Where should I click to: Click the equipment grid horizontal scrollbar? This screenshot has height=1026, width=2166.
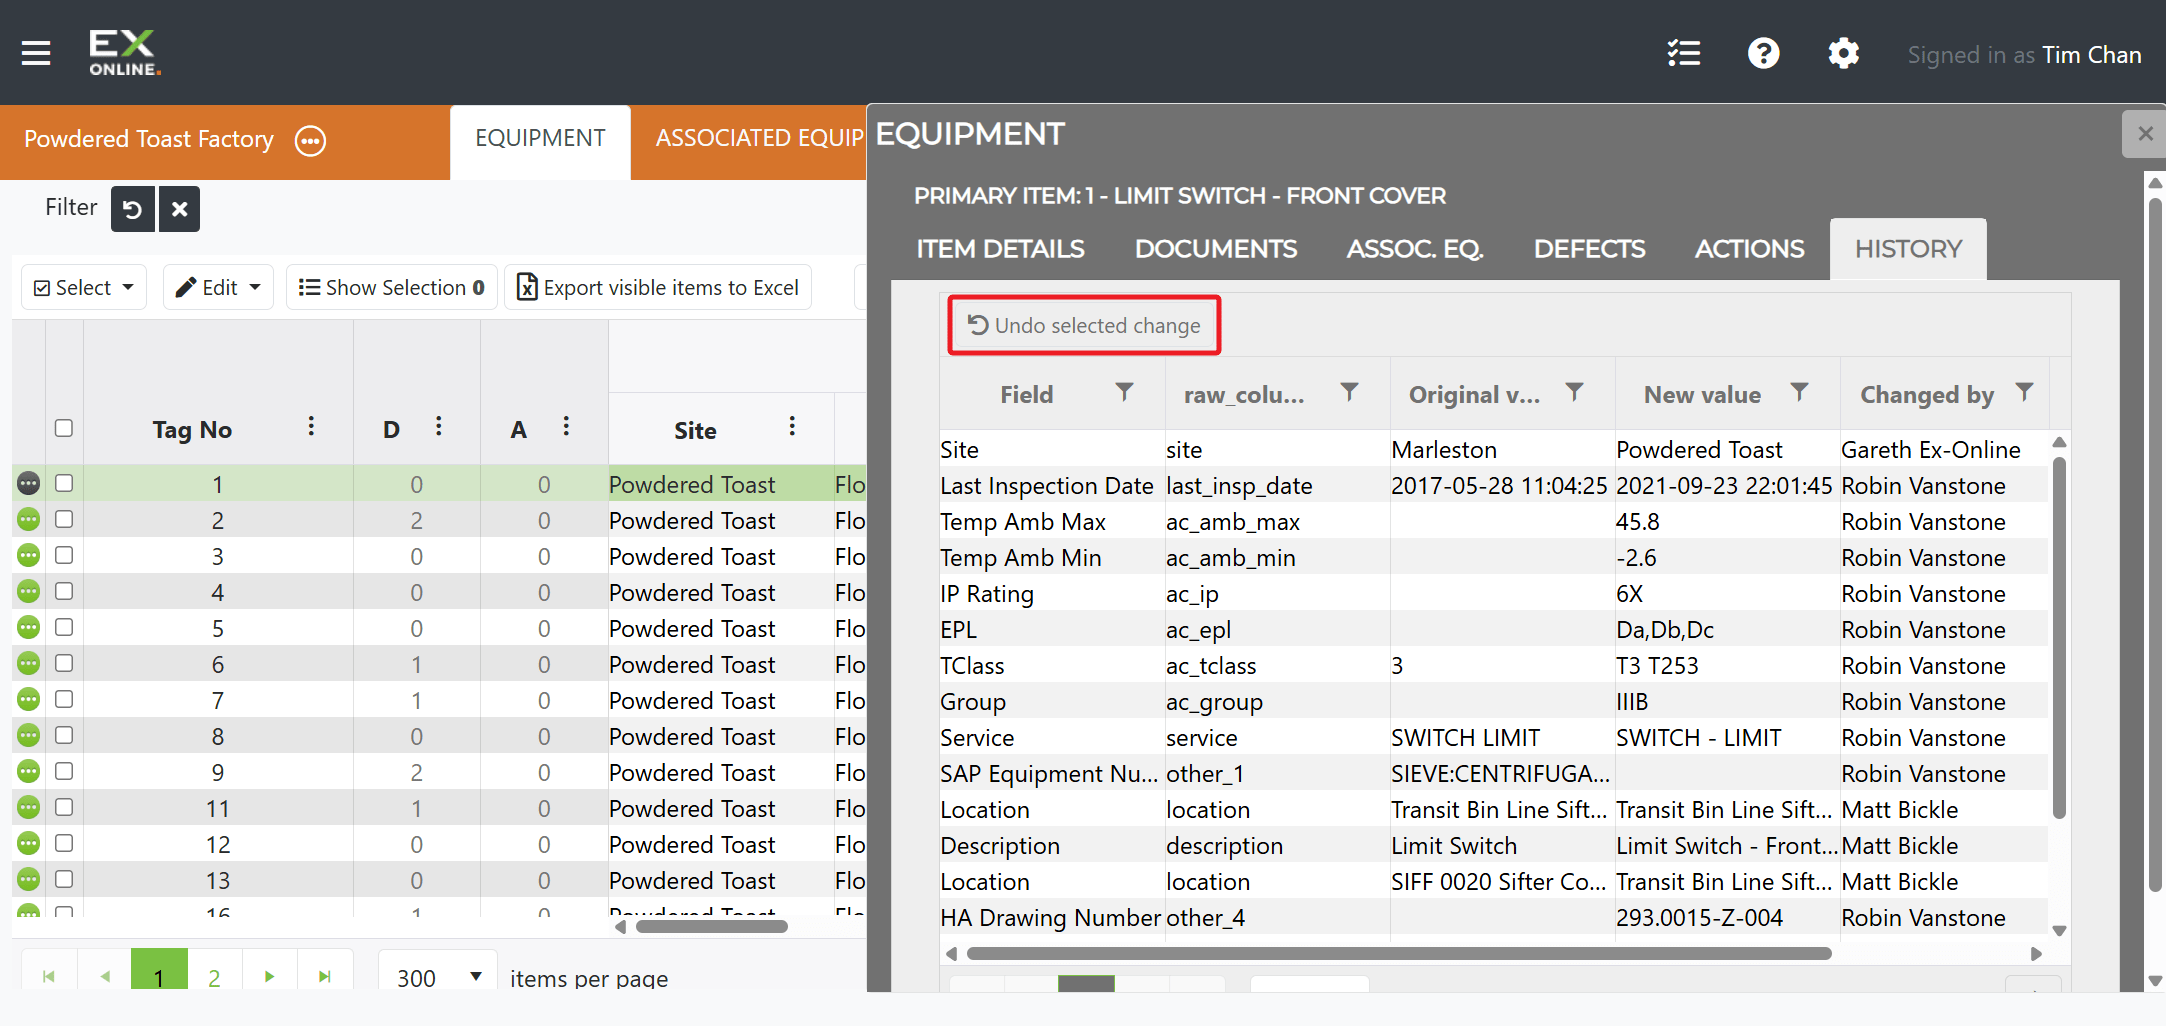point(712,927)
